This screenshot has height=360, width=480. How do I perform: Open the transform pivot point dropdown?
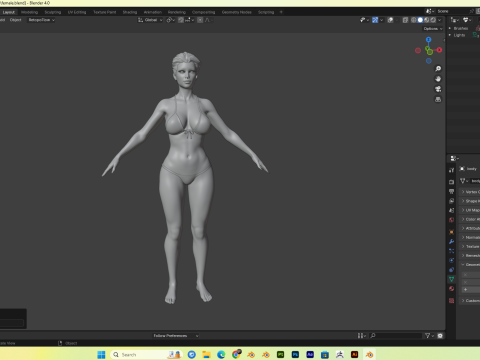pyautogui.click(x=170, y=20)
